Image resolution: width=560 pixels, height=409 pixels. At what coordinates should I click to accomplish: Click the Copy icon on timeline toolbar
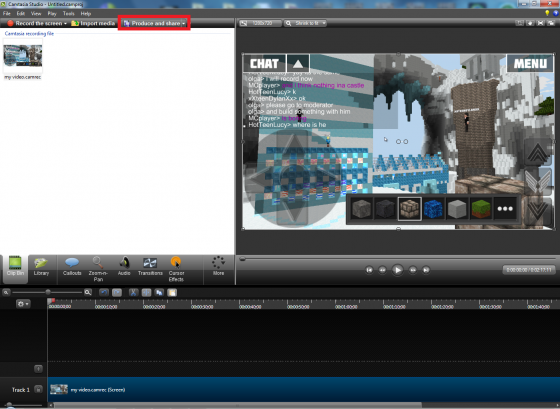pos(159,293)
